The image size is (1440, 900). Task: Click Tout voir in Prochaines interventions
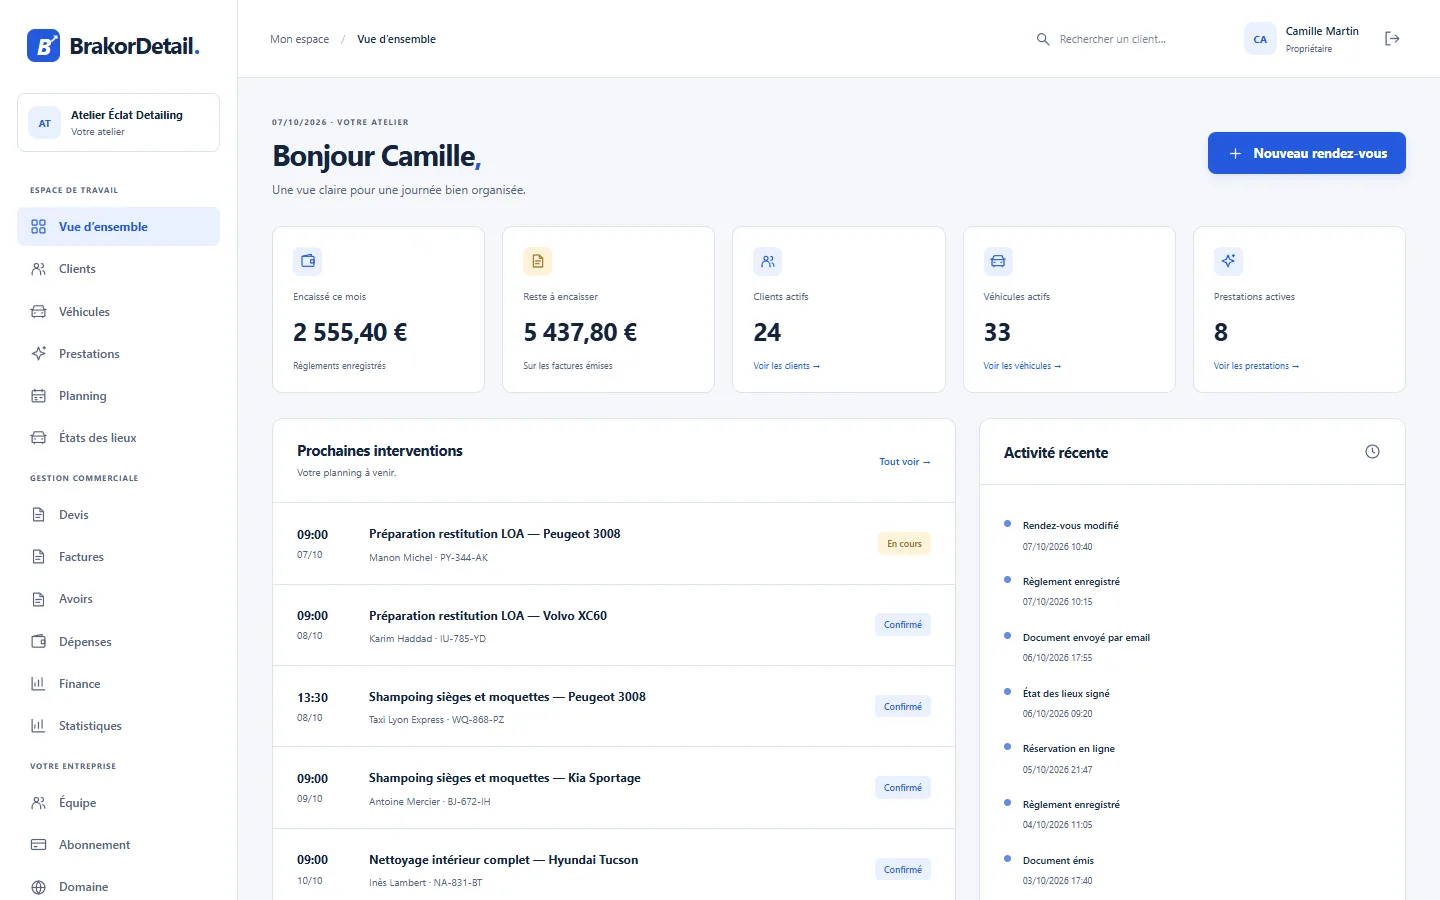(904, 462)
